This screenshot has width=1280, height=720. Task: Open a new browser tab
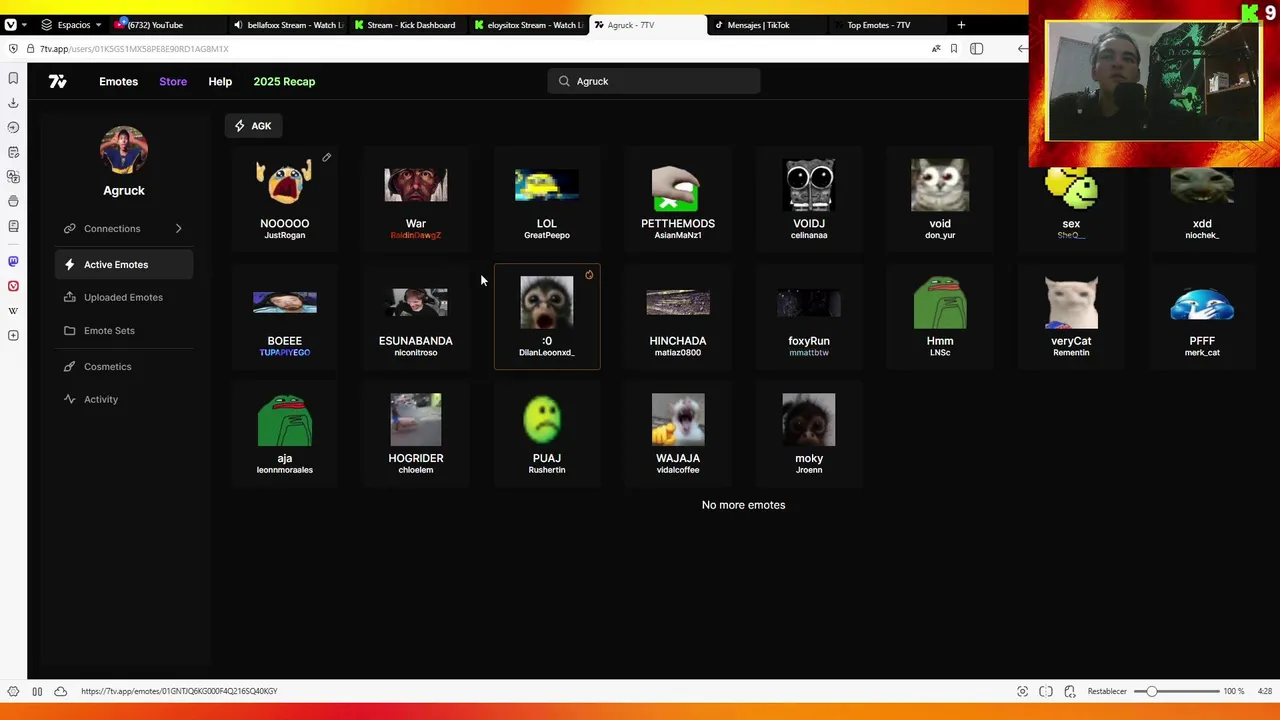961,25
